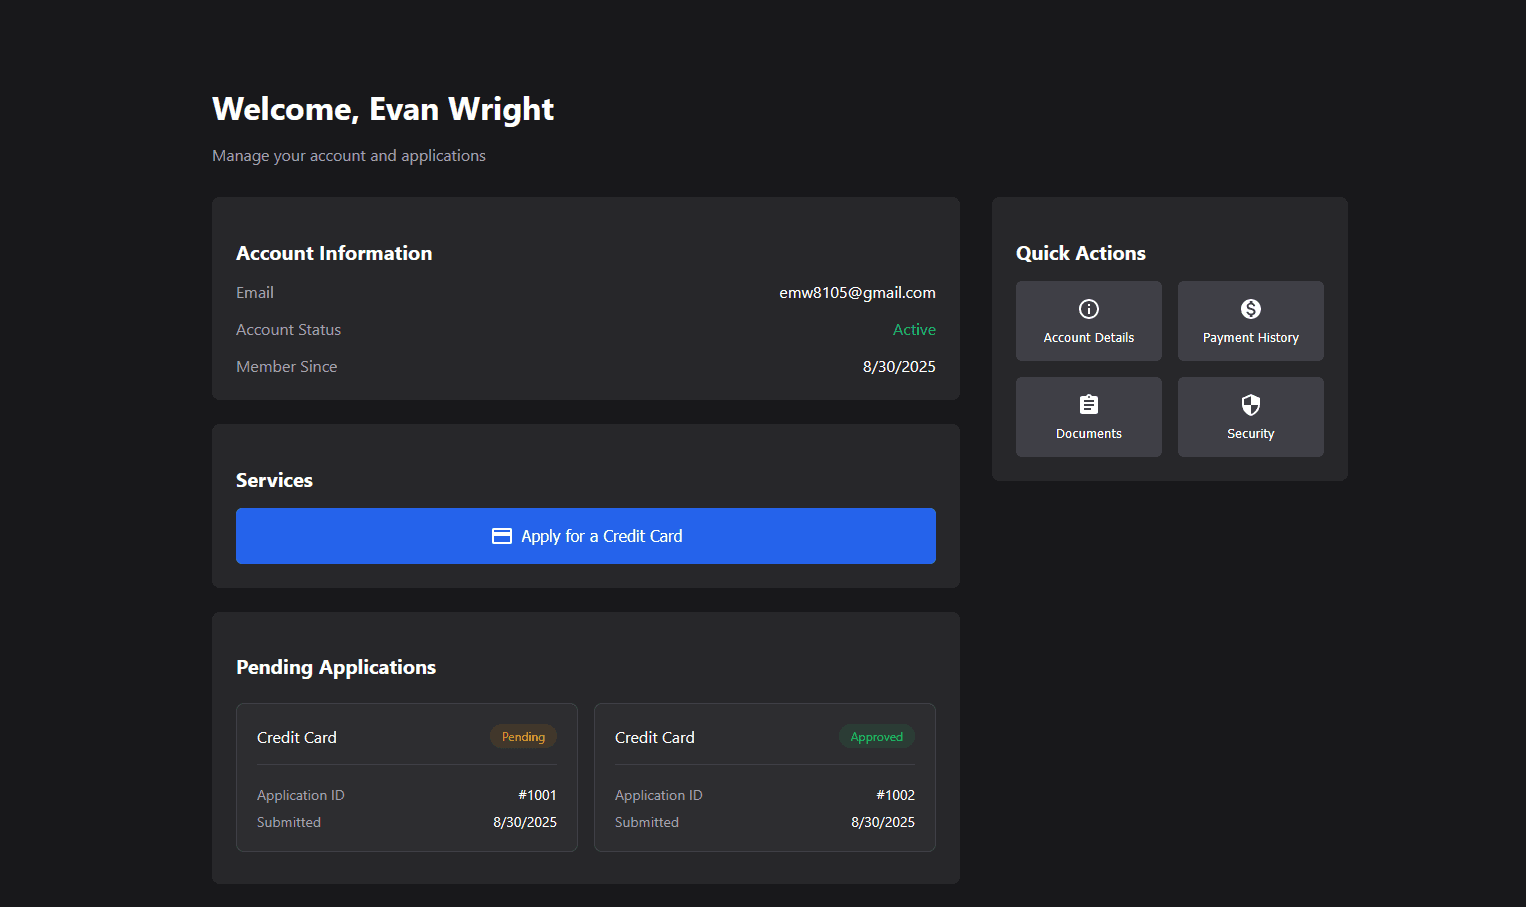Select the Approved status badge
Screen dimensions: 1526x907
pyautogui.click(x=876, y=737)
